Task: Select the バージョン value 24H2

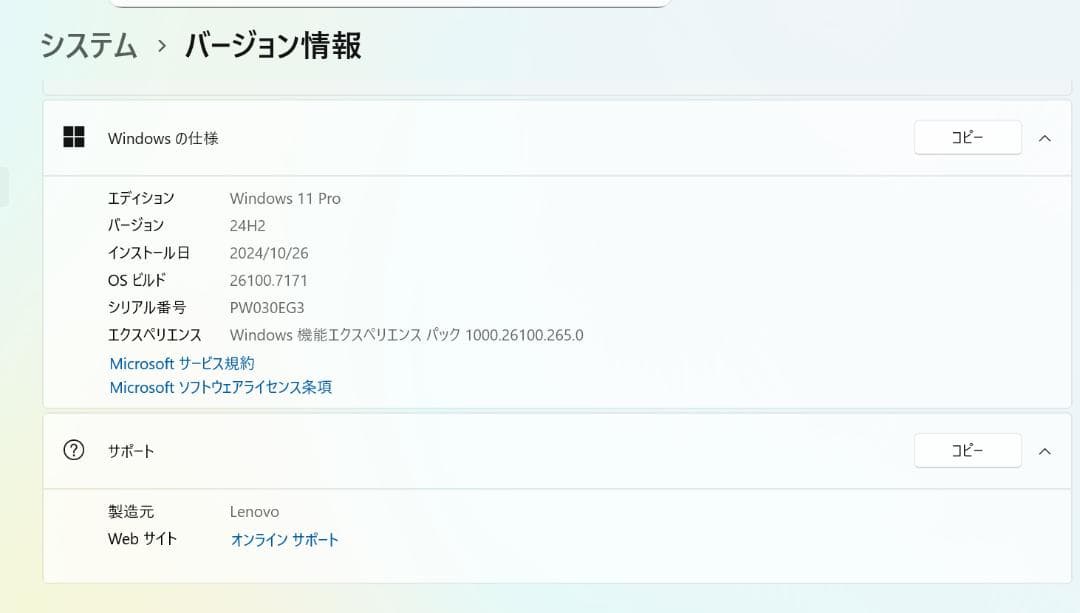Action: (249, 225)
